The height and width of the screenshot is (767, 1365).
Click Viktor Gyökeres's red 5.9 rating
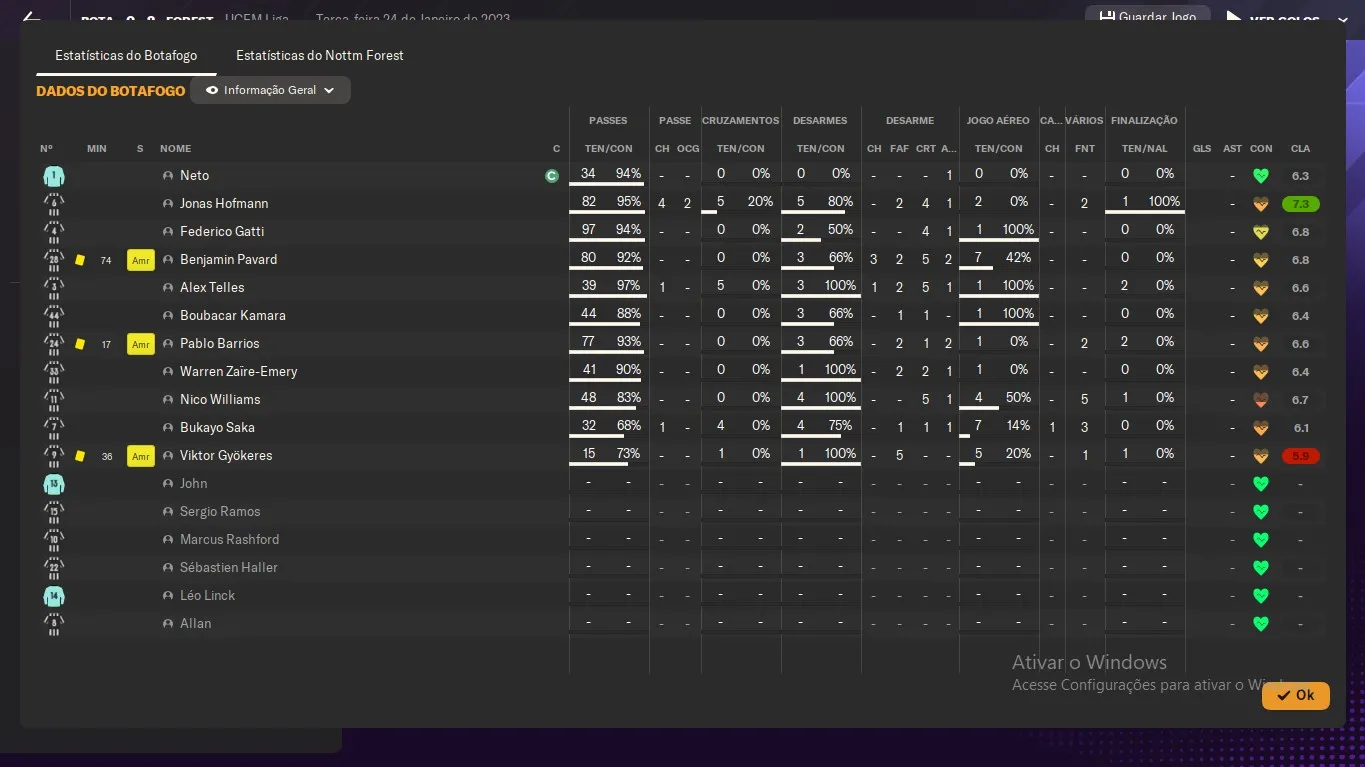coord(1300,456)
